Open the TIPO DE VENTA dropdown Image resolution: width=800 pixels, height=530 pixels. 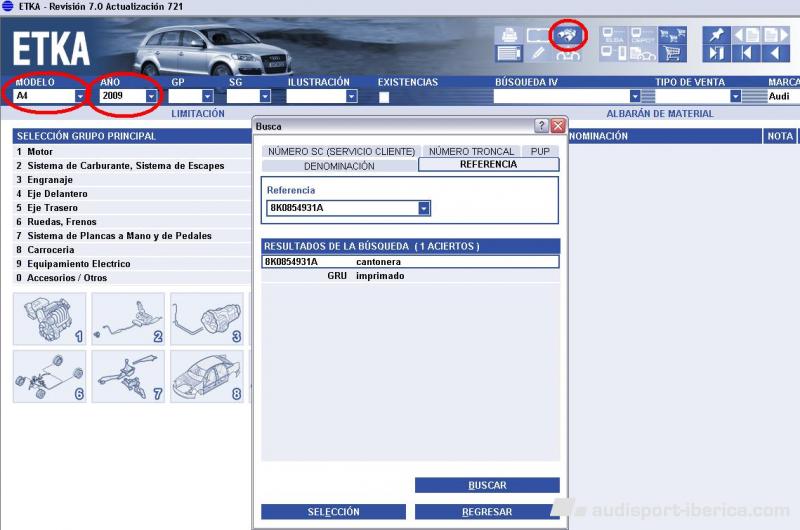[735, 96]
